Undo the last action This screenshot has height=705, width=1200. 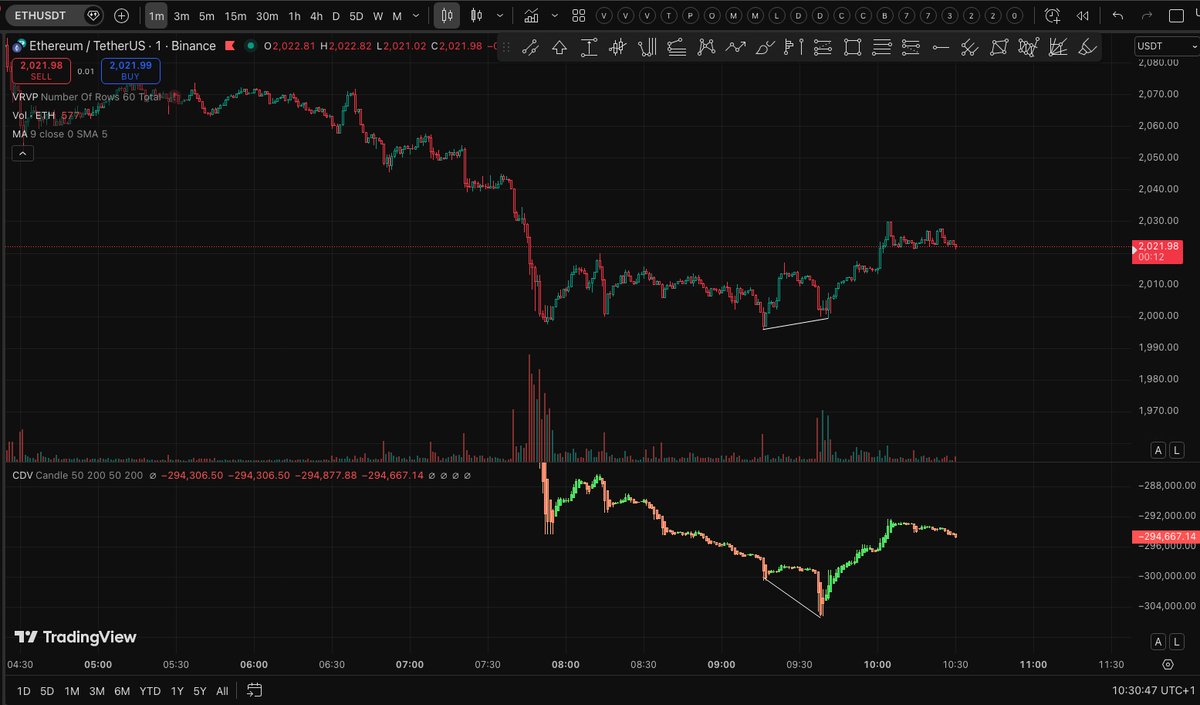click(1118, 16)
